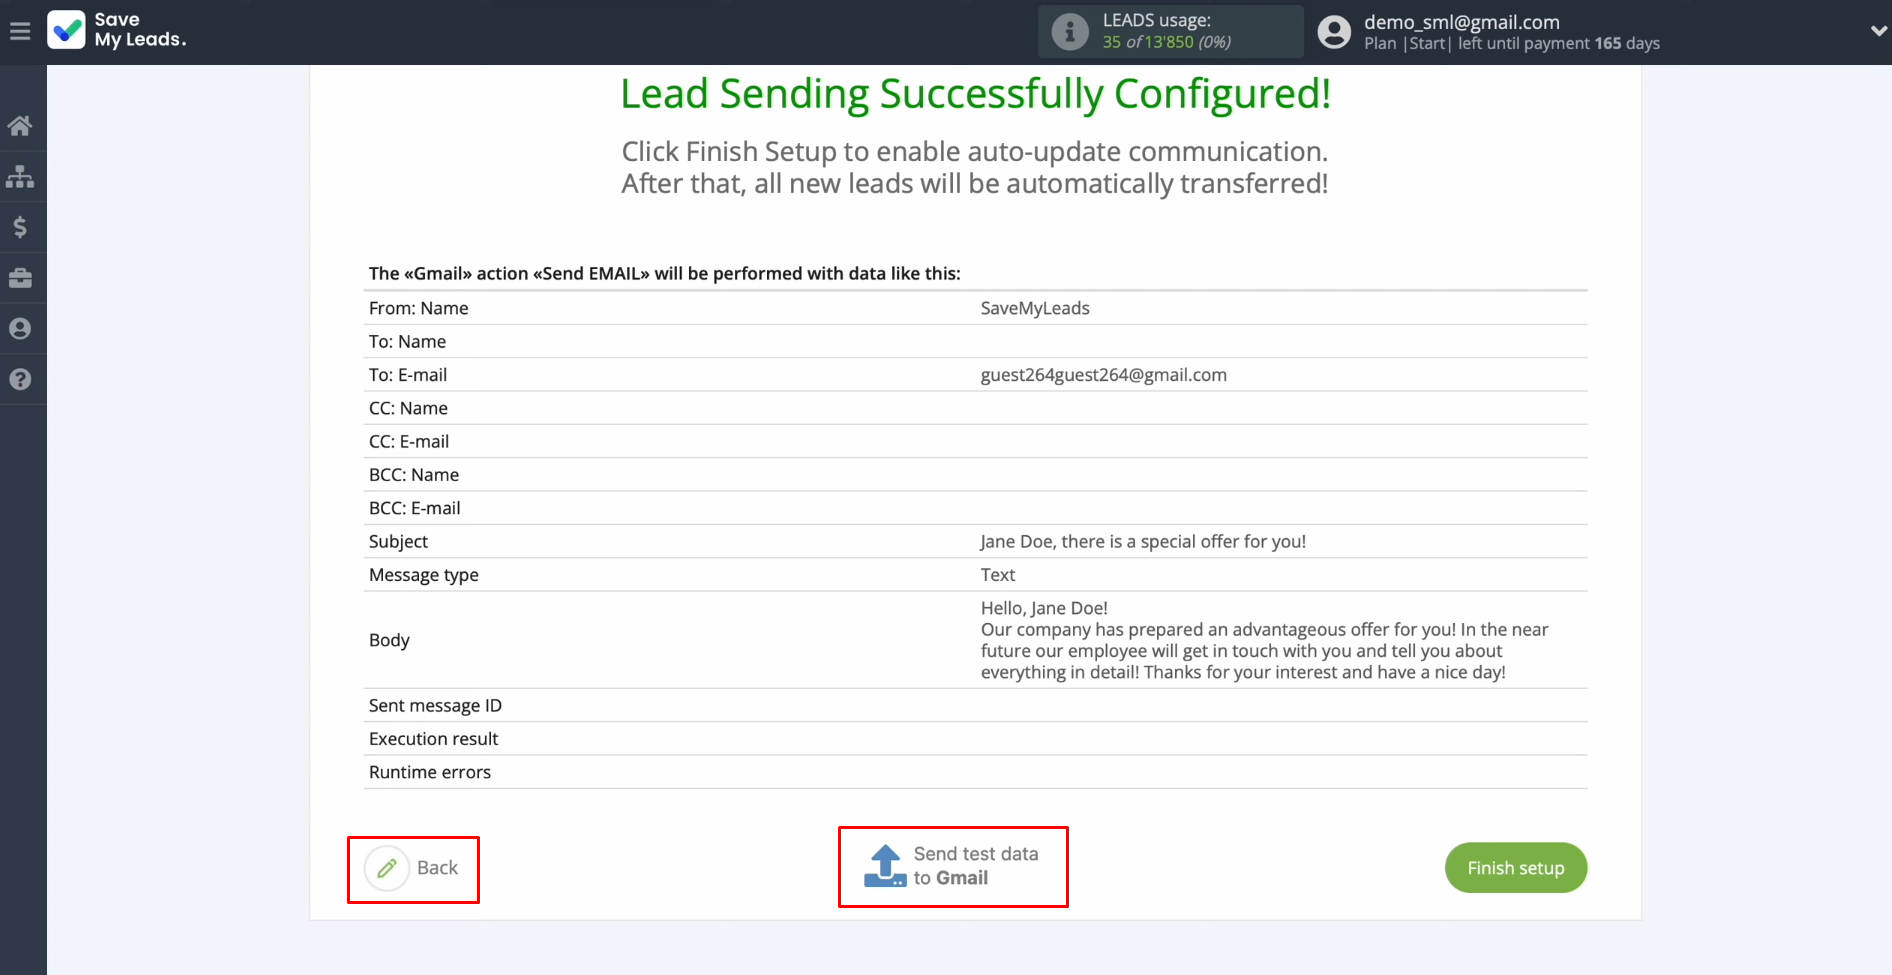Click the Sent message ID row
Image resolution: width=1892 pixels, height=975 pixels.
975,705
